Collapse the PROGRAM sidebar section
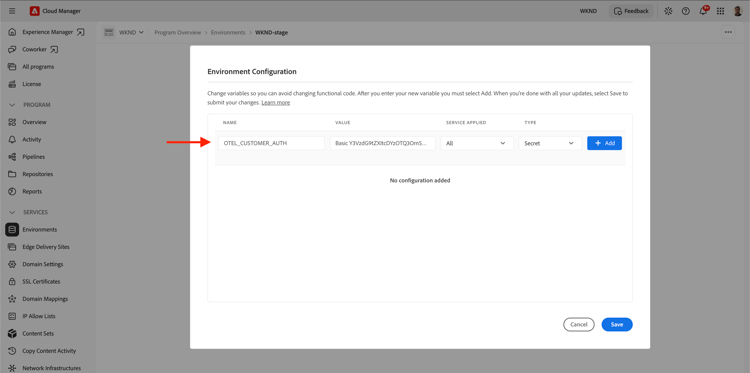This screenshot has width=750, height=373. 13,105
